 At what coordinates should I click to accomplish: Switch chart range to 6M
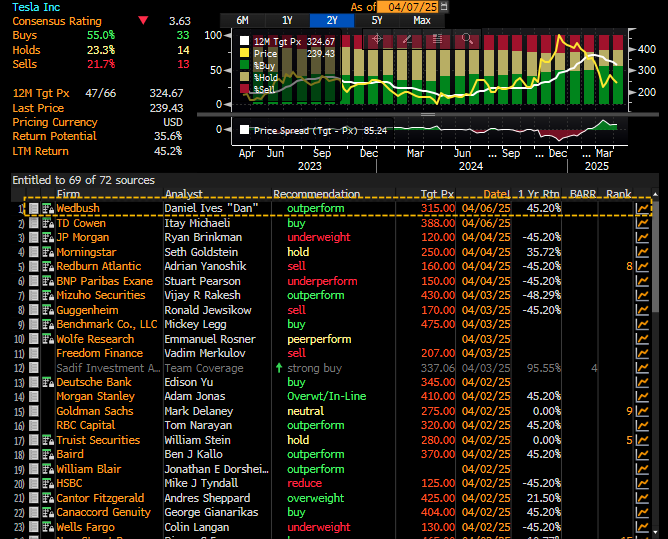[243, 20]
